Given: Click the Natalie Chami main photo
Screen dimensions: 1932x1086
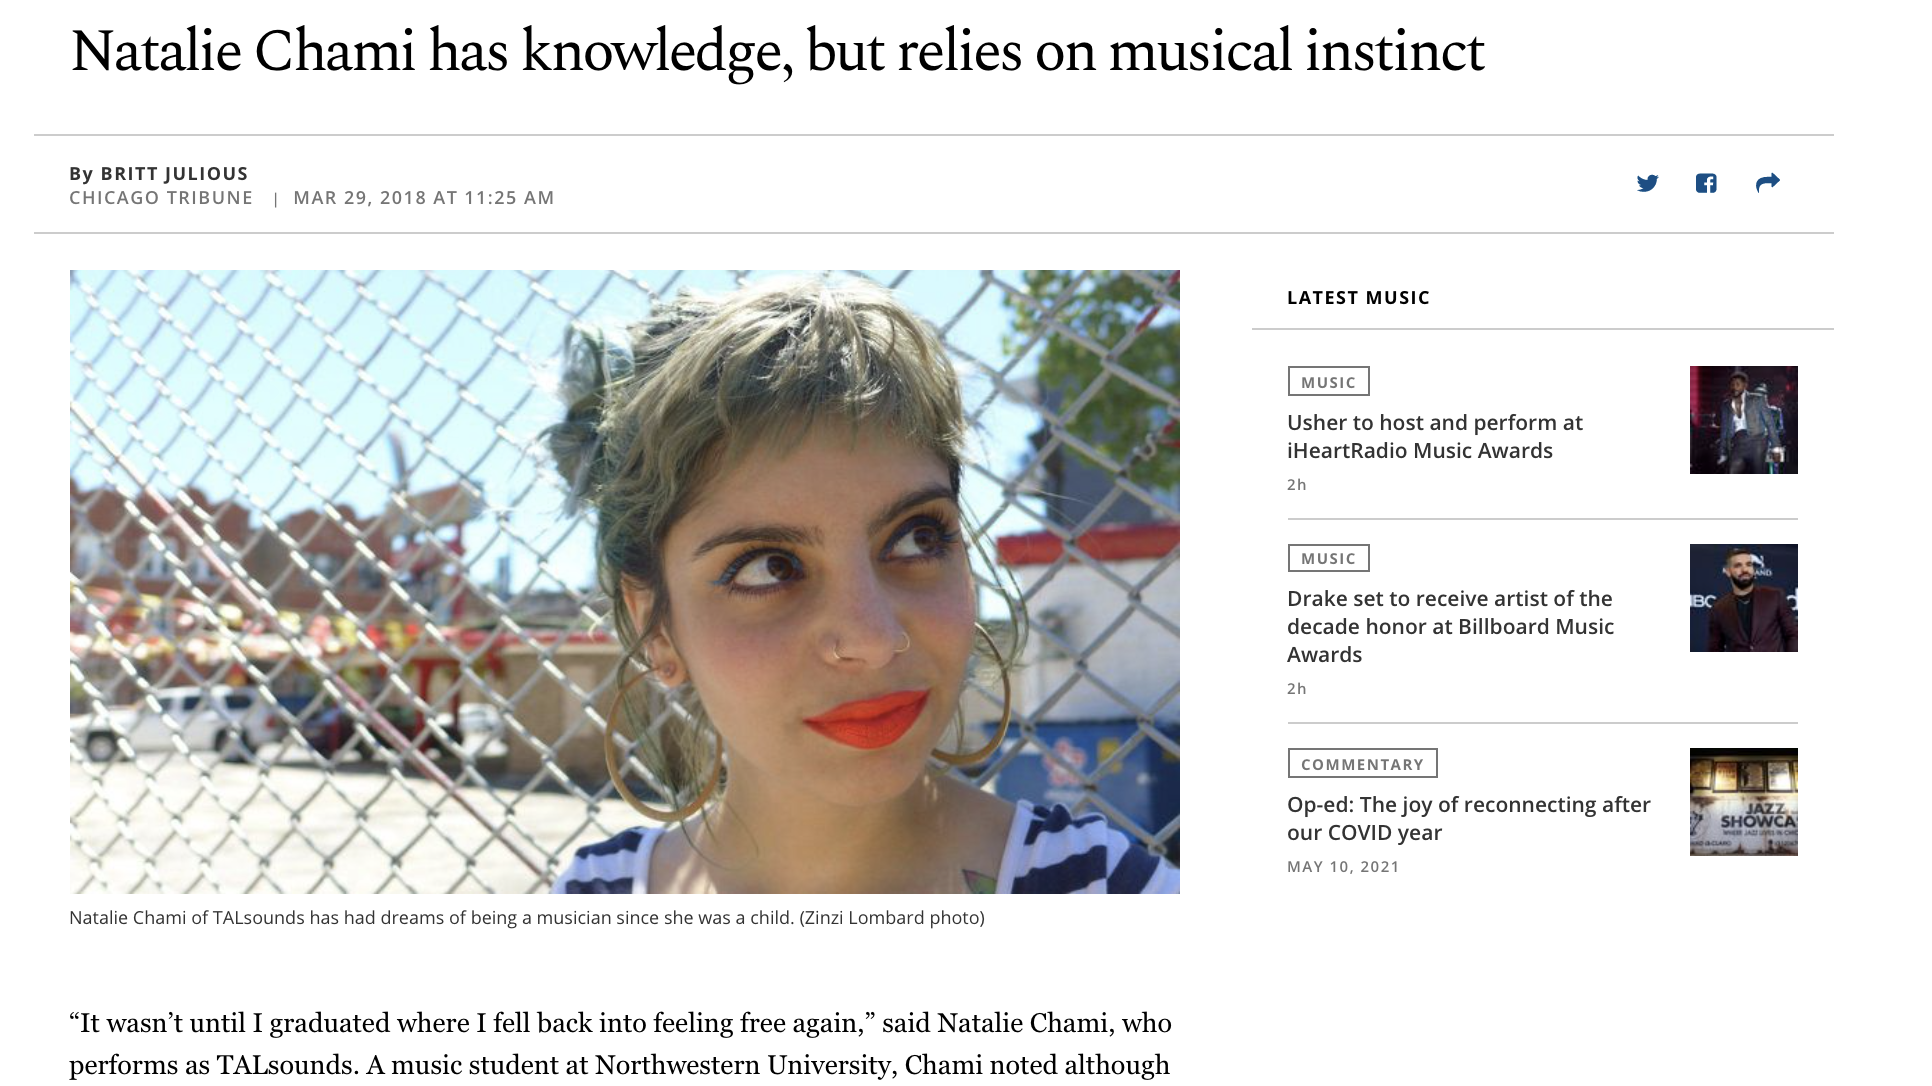Looking at the screenshot, I should pyautogui.click(x=624, y=581).
